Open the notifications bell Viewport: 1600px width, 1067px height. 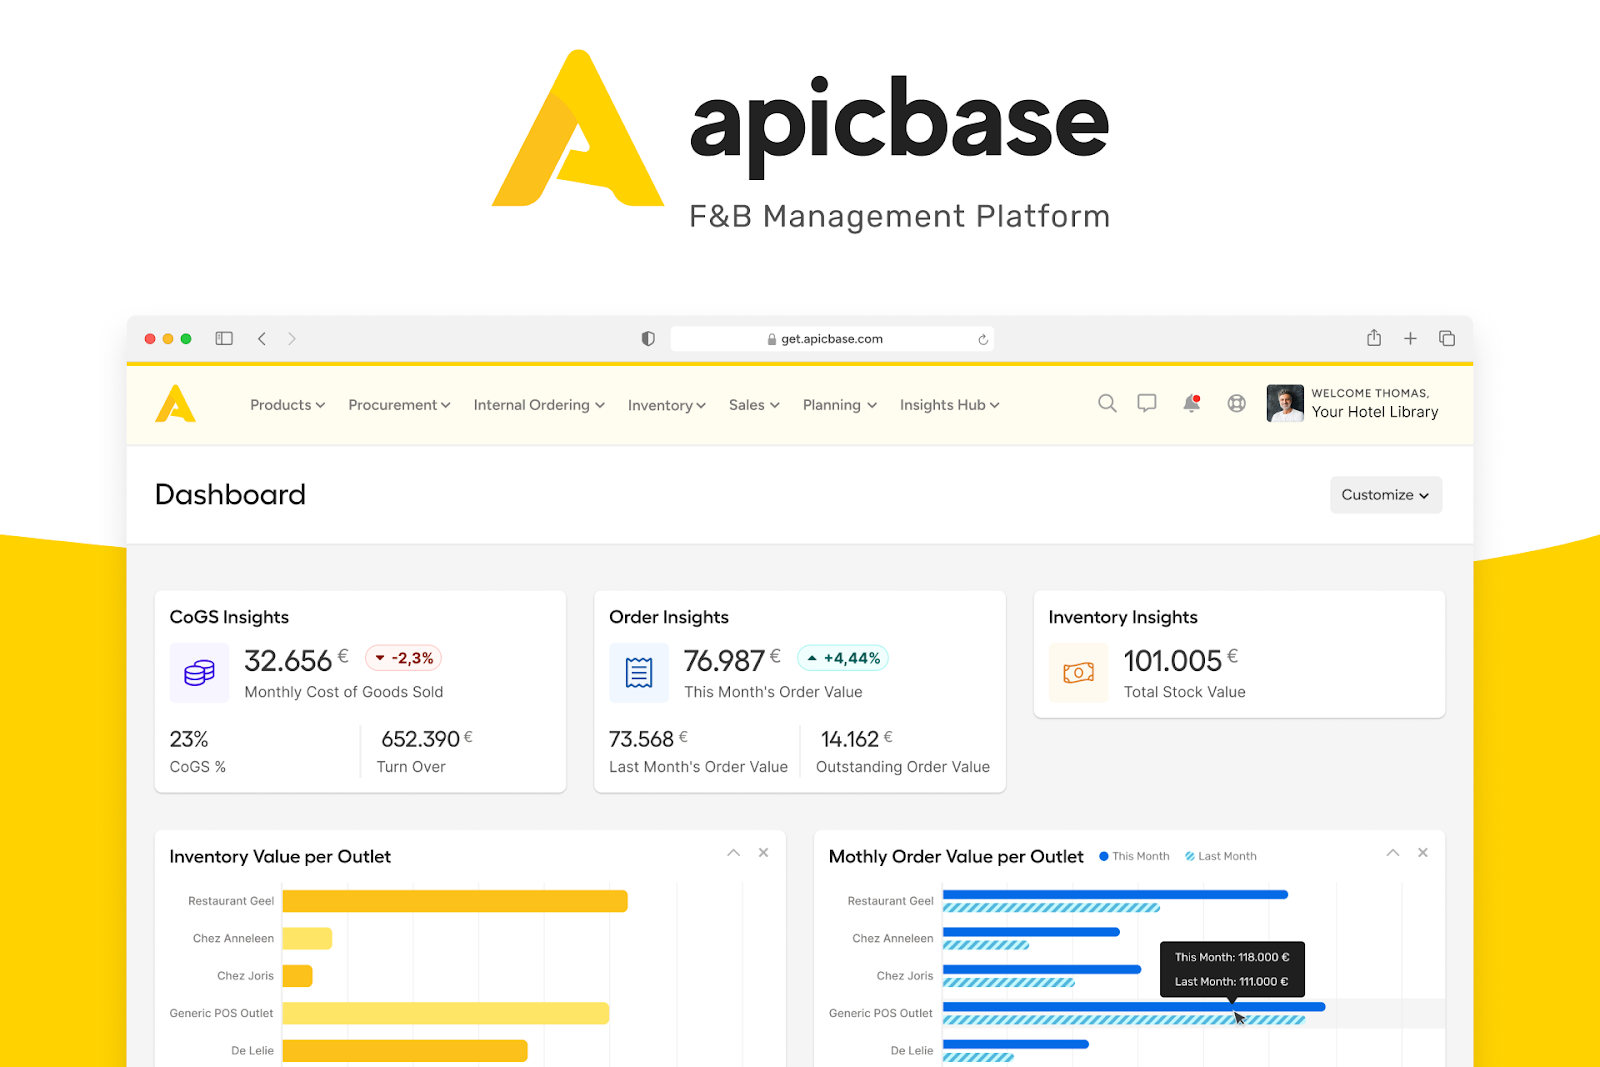pyautogui.click(x=1191, y=403)
